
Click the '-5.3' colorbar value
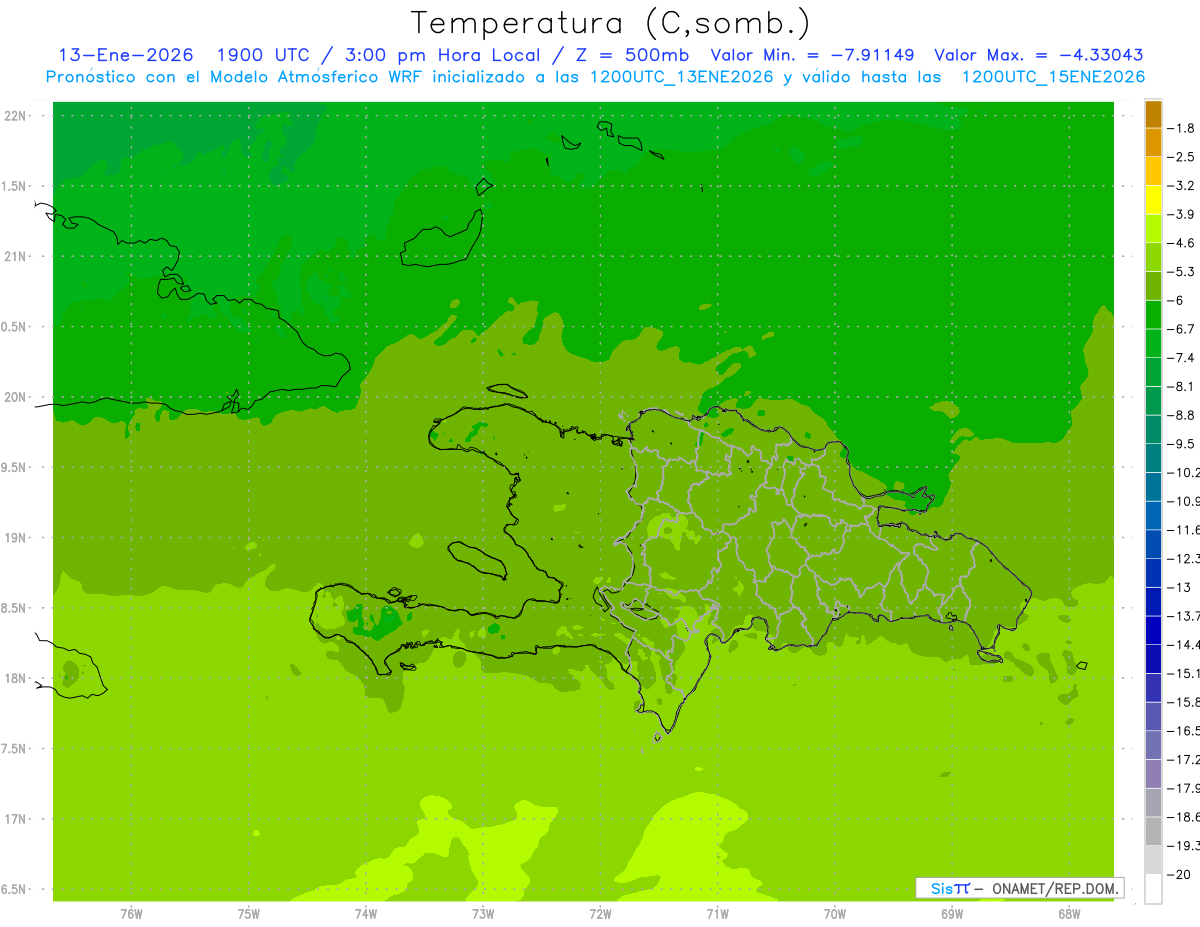click(1181, 271)
